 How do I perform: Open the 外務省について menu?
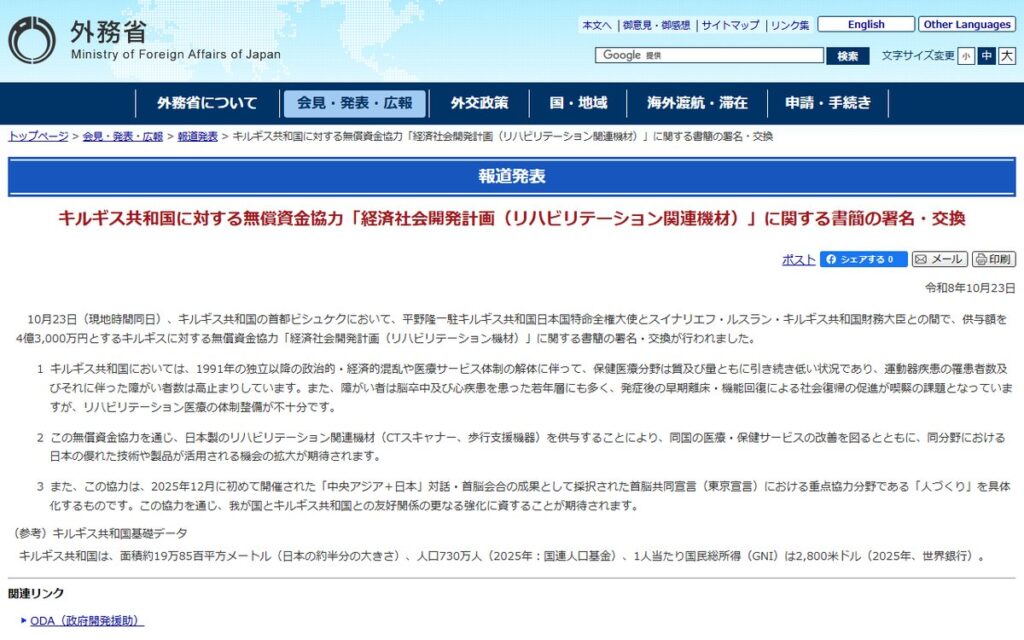click(x=207, y=103)
